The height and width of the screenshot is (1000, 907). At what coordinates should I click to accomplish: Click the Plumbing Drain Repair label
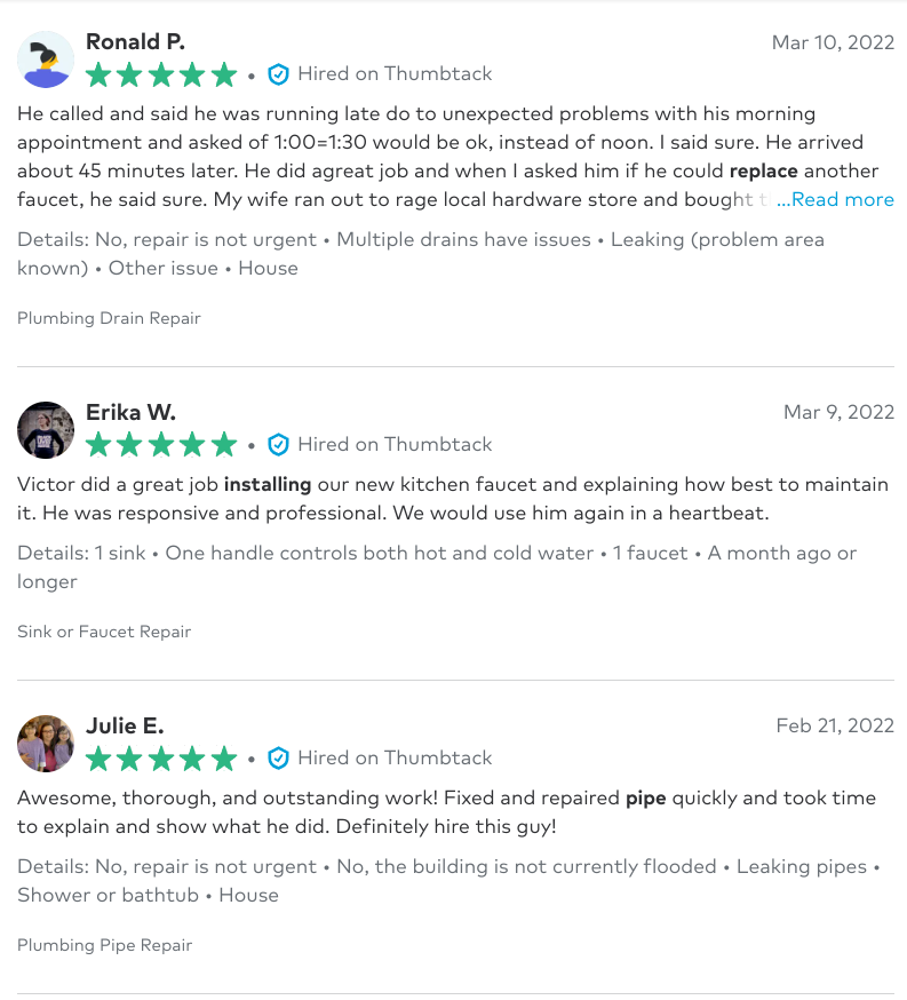click(x=109, y=318)
